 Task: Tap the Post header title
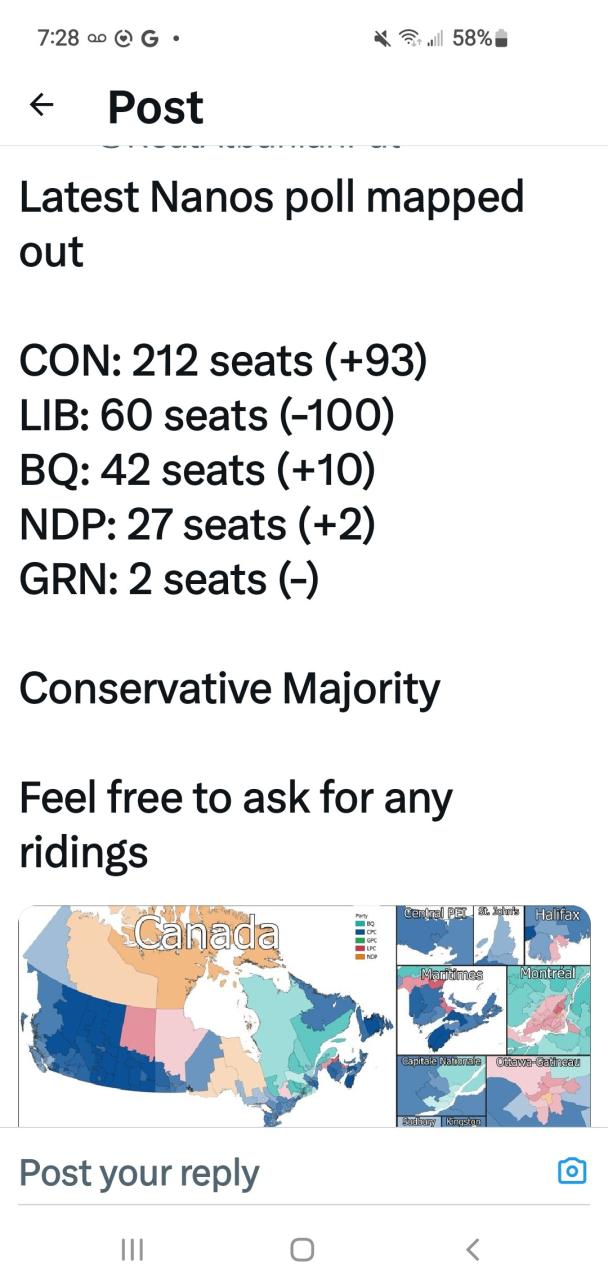pos(155,107)
